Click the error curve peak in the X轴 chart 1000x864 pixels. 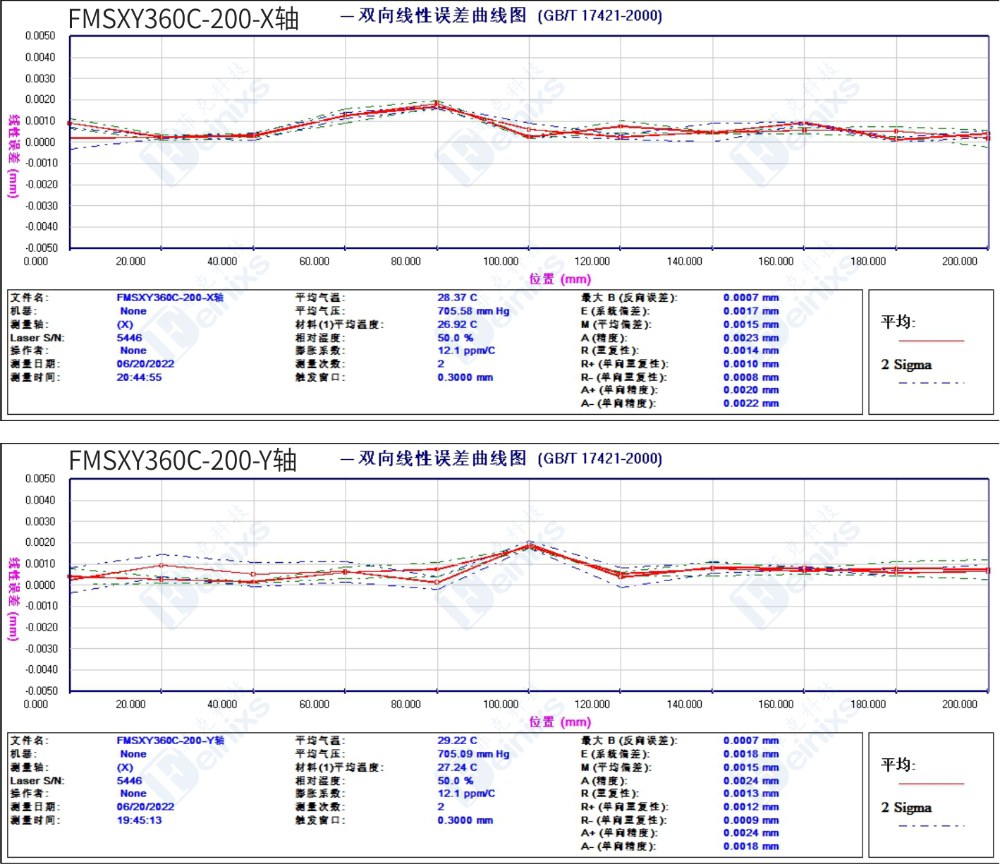436,105
